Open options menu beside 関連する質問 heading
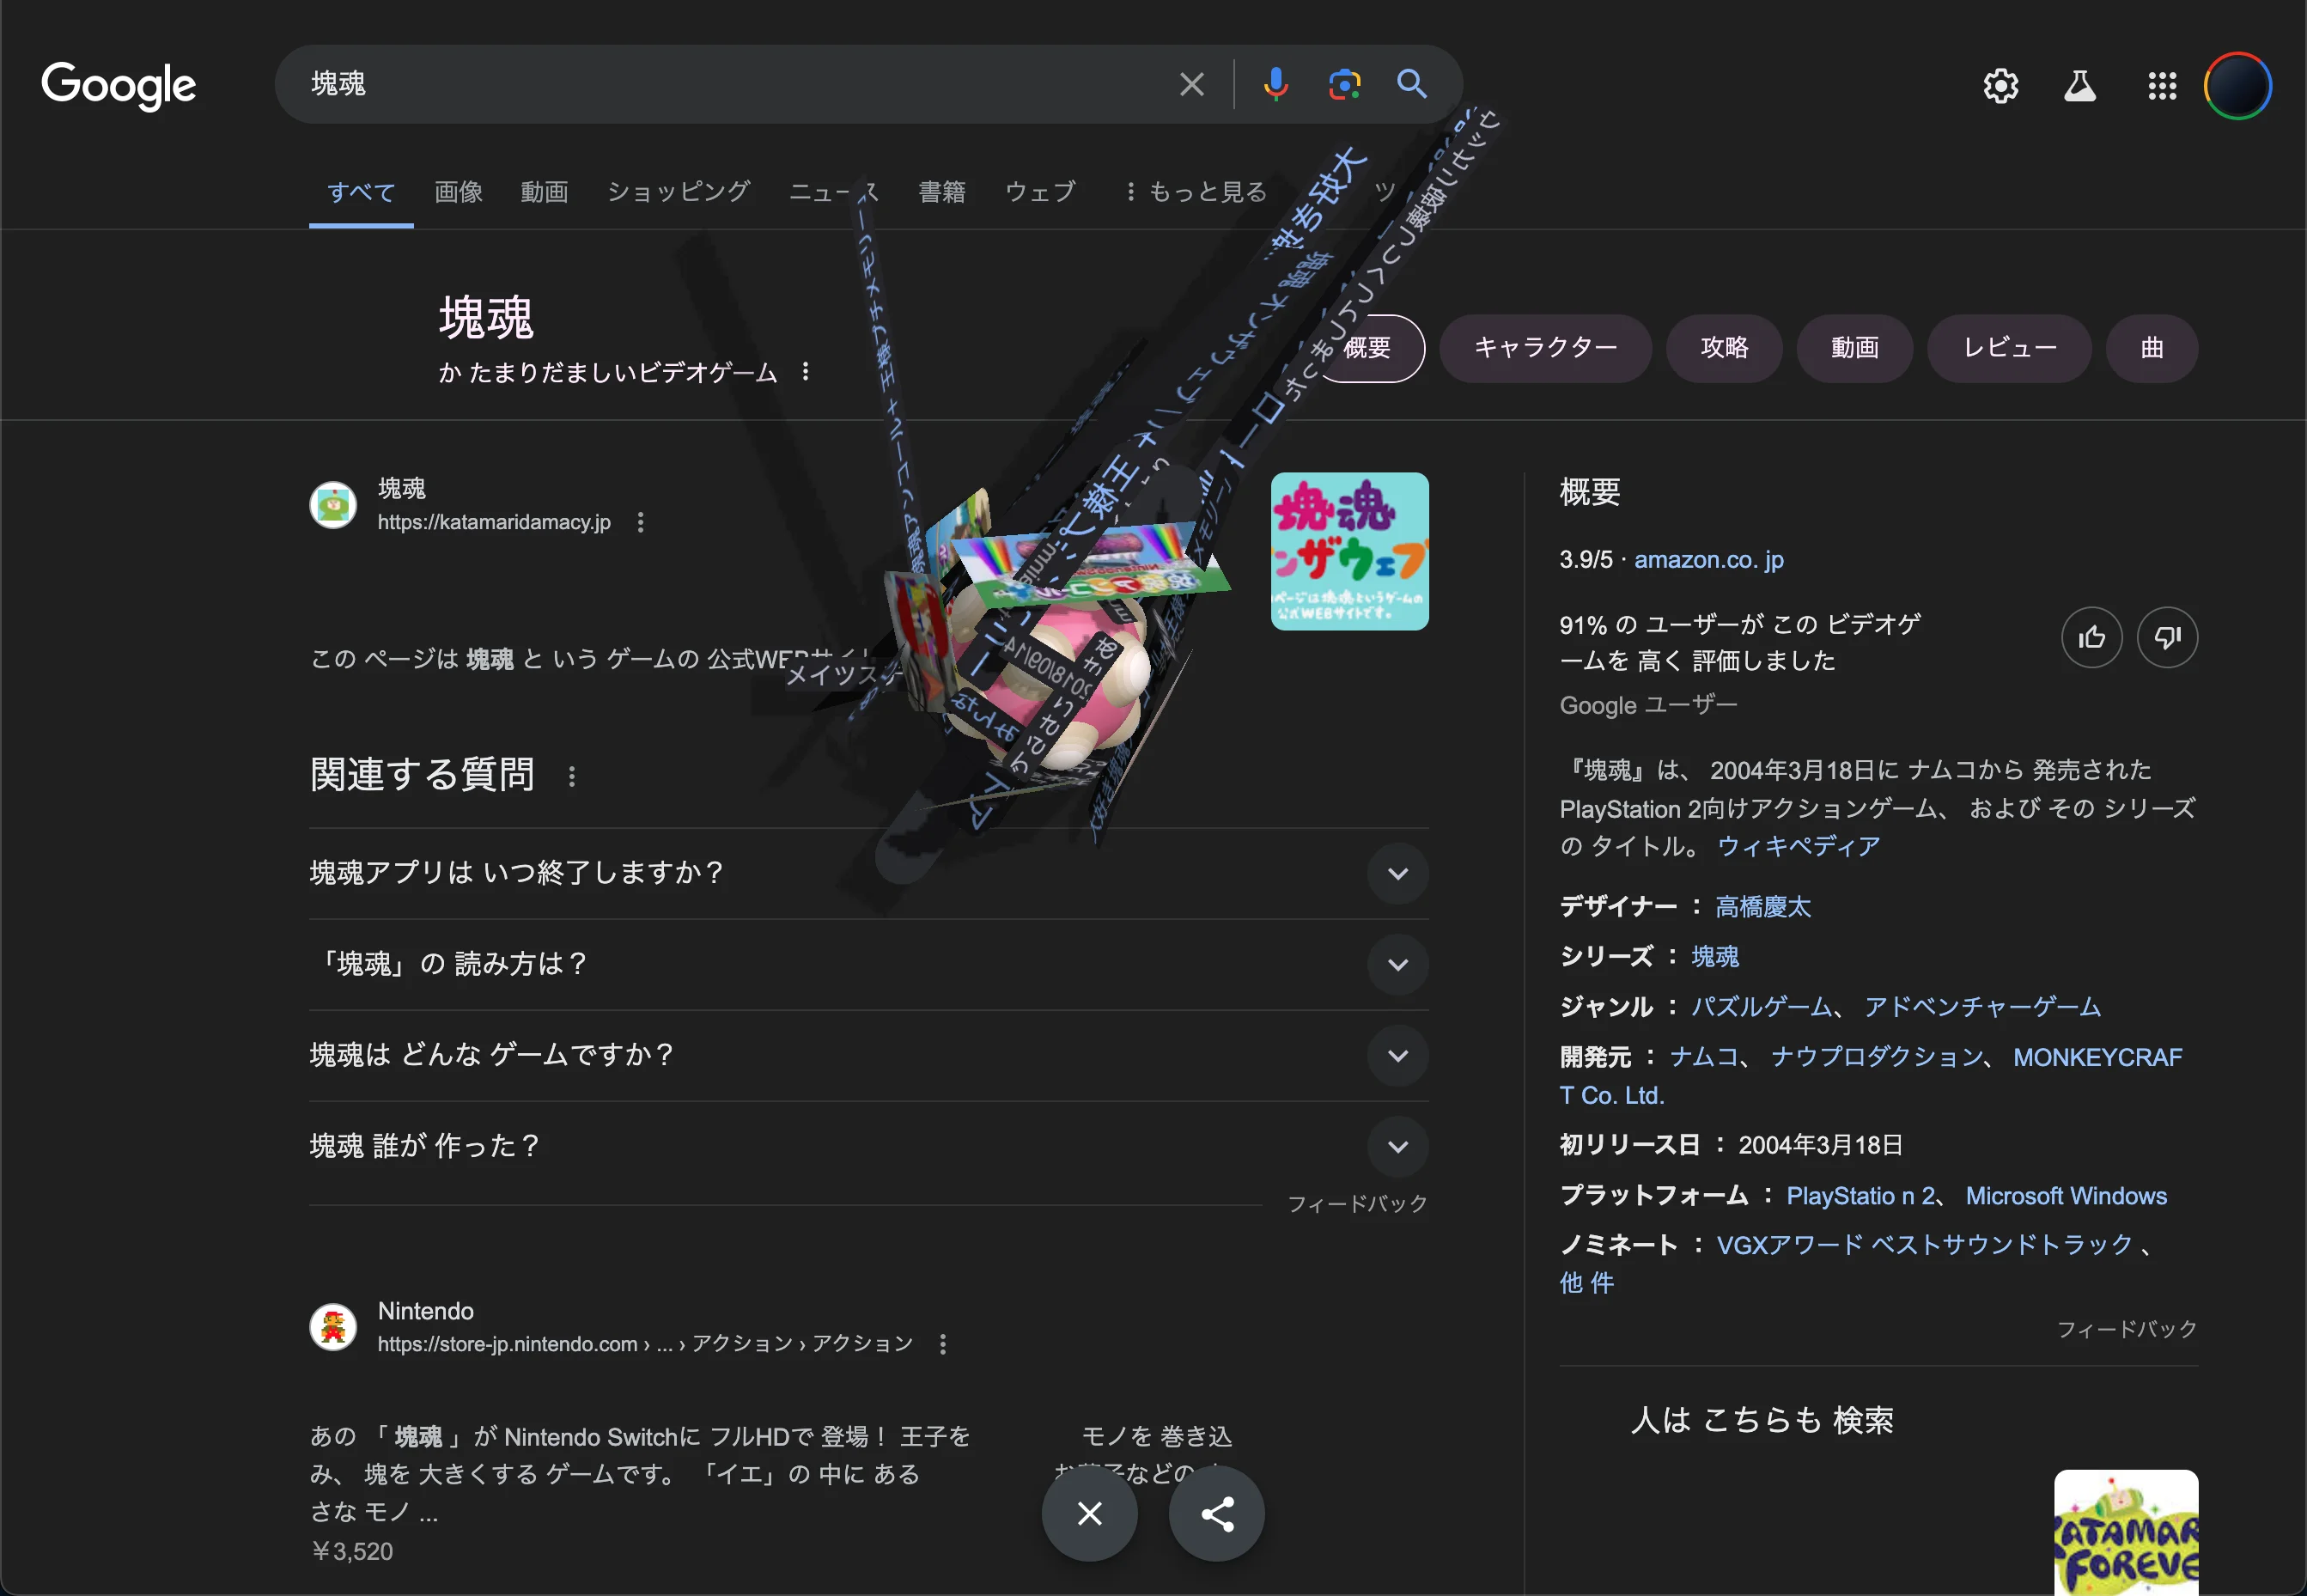Image resolution: width=2307 pixels, height=1596 pixels. [572, 776]
